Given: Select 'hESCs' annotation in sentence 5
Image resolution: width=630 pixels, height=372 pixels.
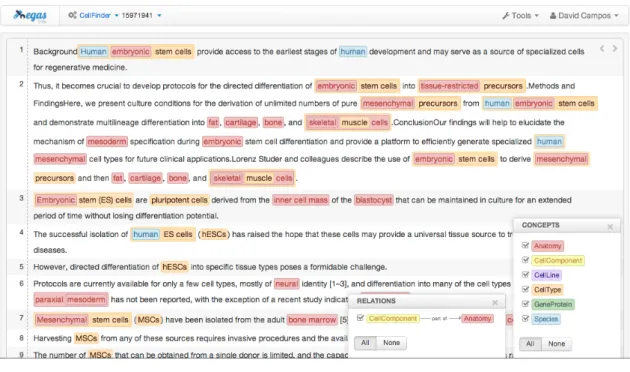Looking at the screenshot, I should [x=174, y=267].
